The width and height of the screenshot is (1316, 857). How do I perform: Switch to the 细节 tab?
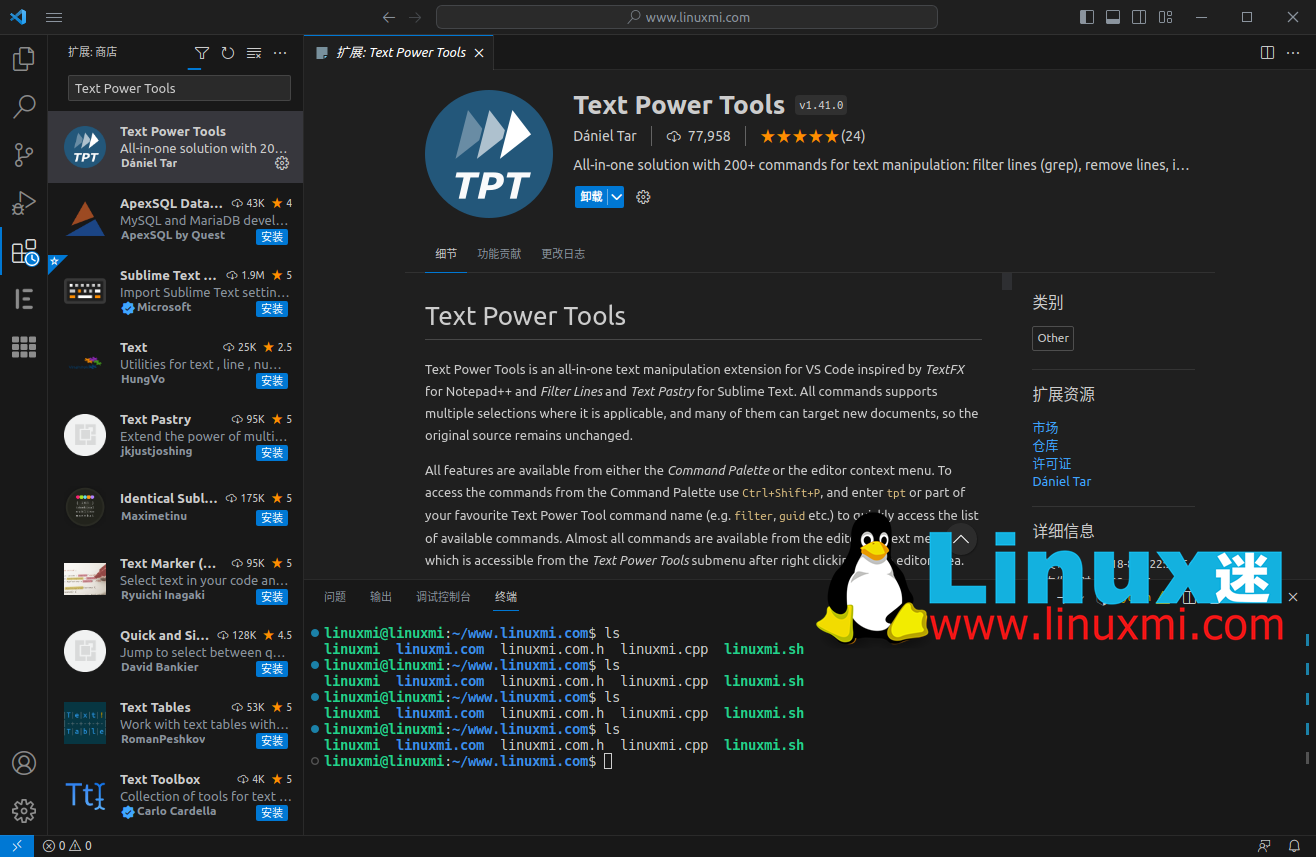(446, 254)
